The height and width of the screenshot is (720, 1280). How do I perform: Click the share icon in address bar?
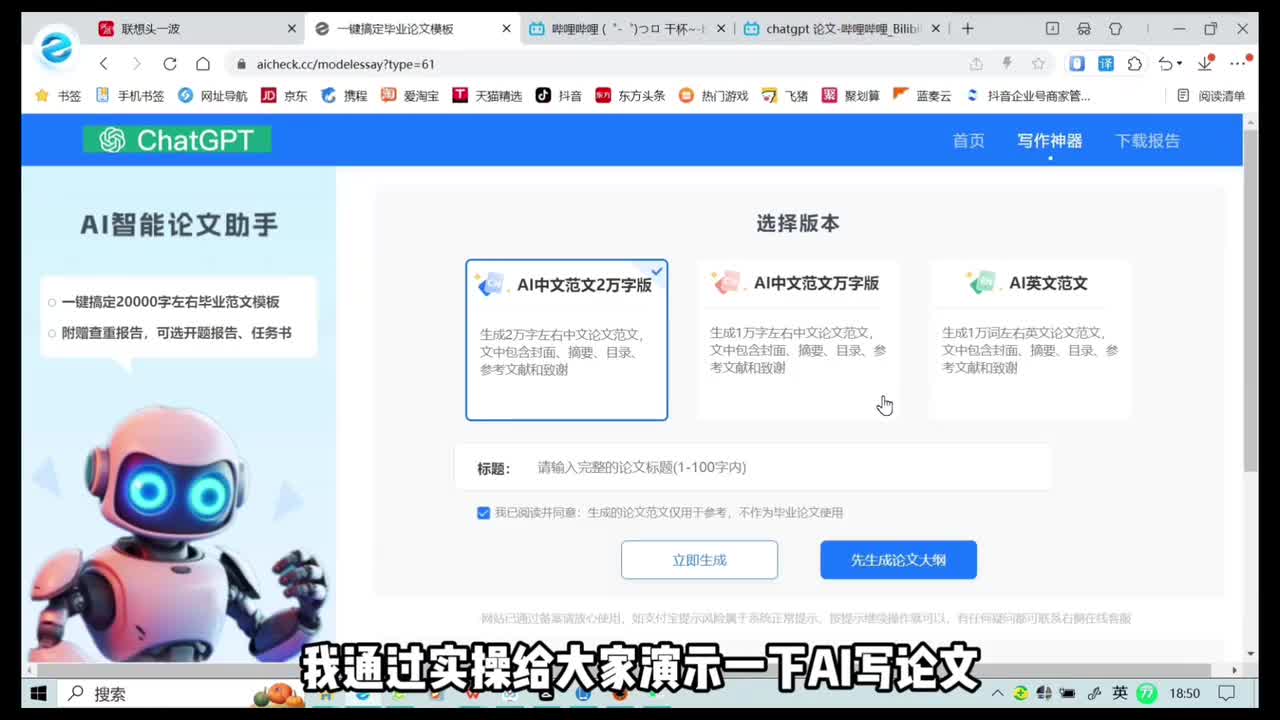976,64
